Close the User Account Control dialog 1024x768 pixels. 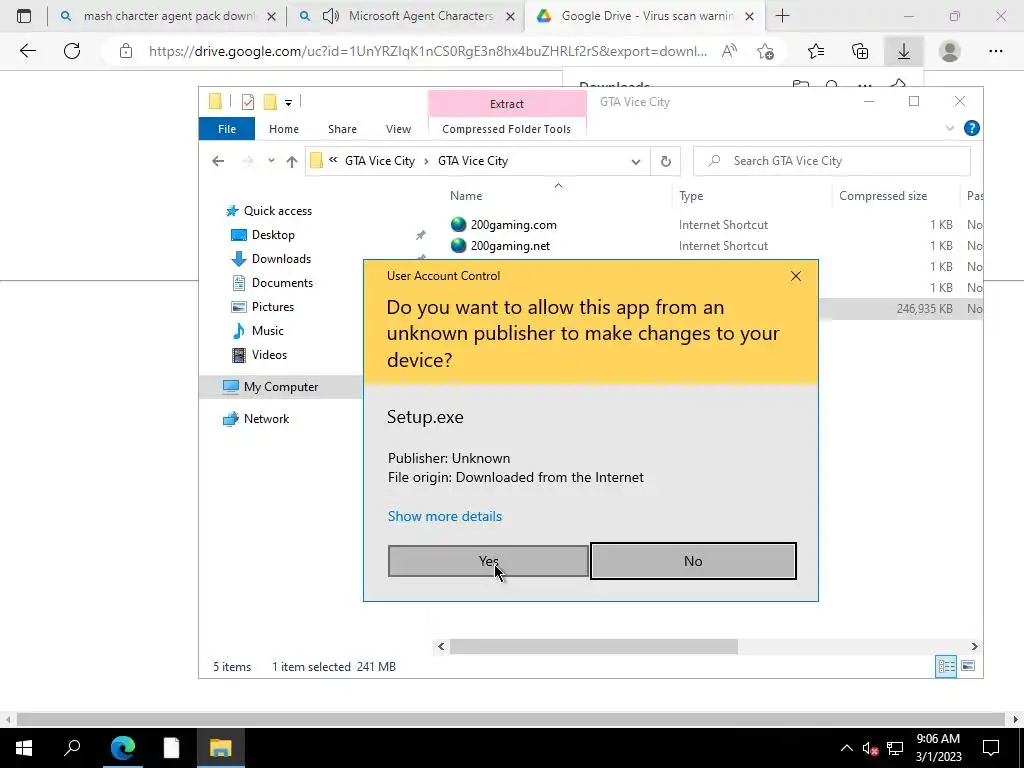[x=795, y=276]
